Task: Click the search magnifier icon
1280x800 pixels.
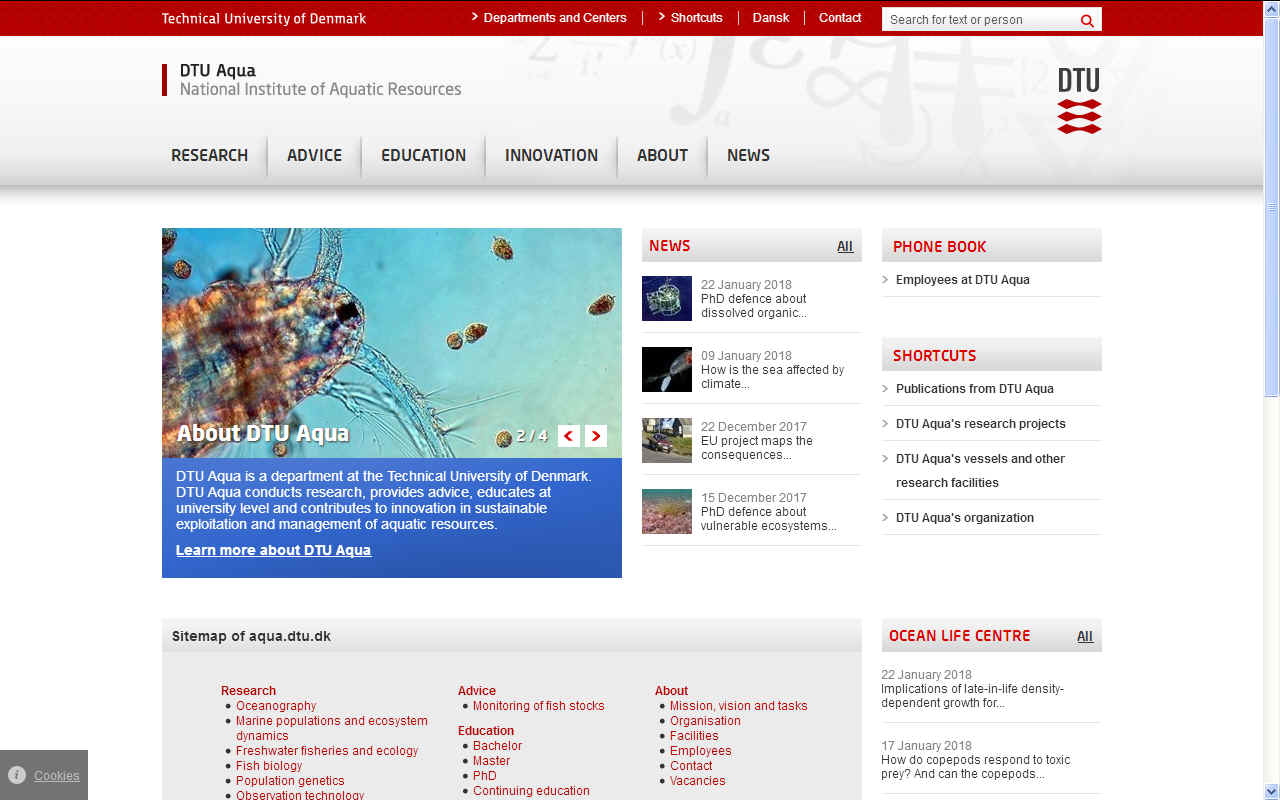Action: 1087,20
